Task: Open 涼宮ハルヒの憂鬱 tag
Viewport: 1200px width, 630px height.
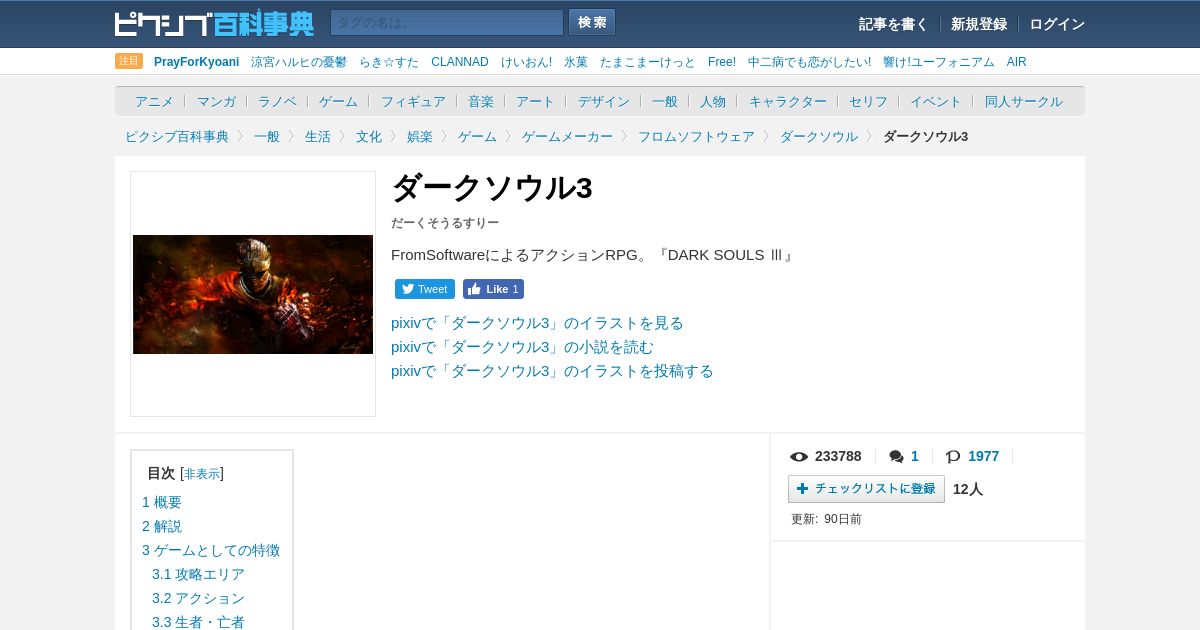Action: pos(299,62)
